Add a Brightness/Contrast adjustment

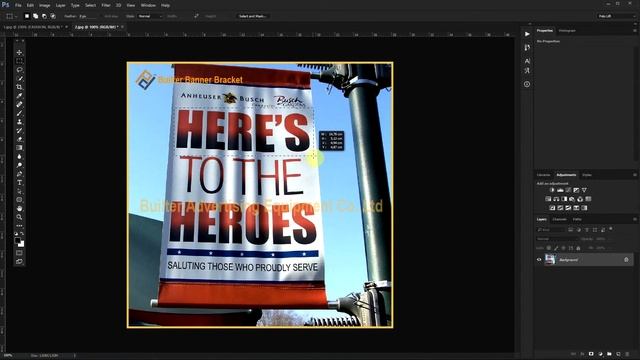(552, 190)
